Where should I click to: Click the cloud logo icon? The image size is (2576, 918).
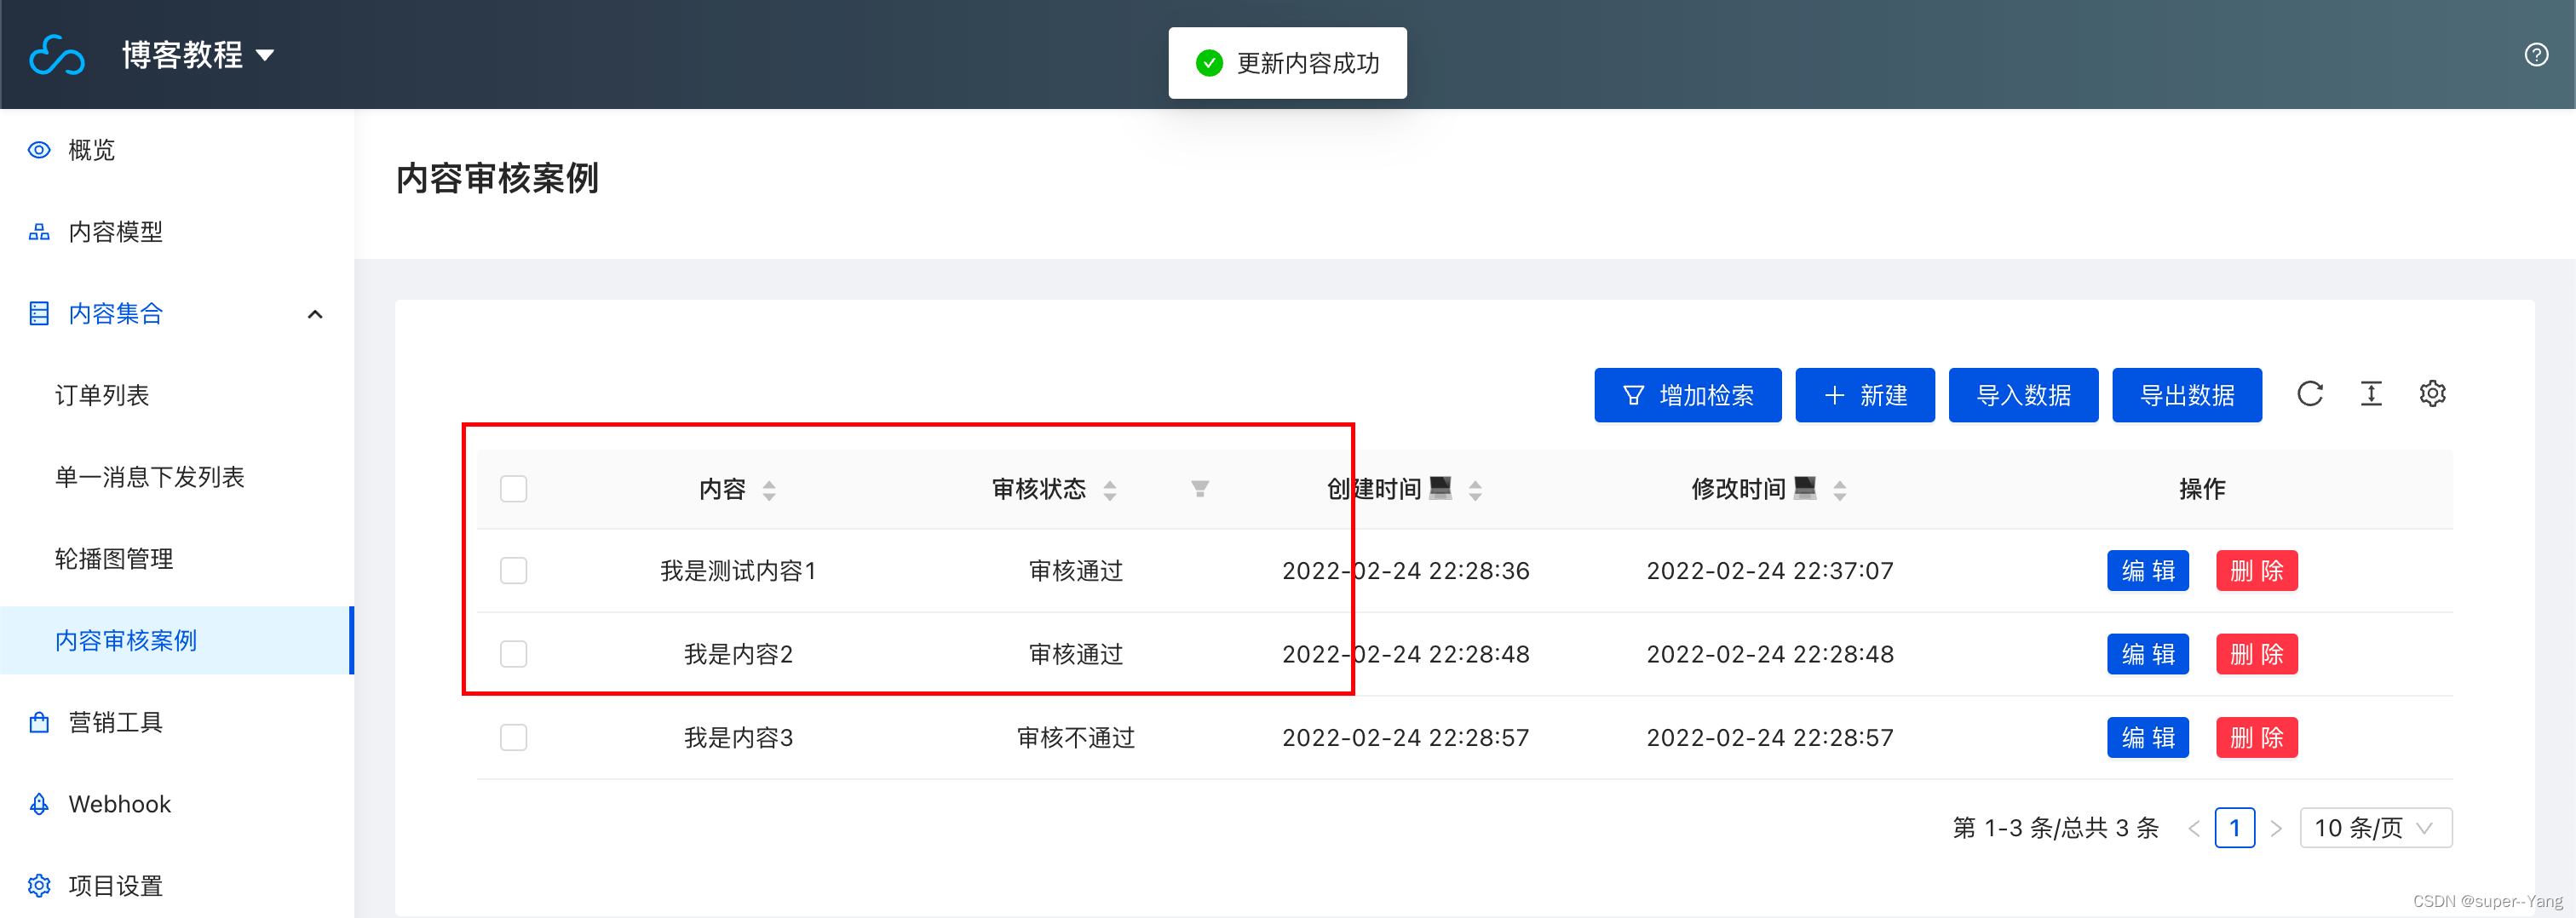(x=57, y=55)
